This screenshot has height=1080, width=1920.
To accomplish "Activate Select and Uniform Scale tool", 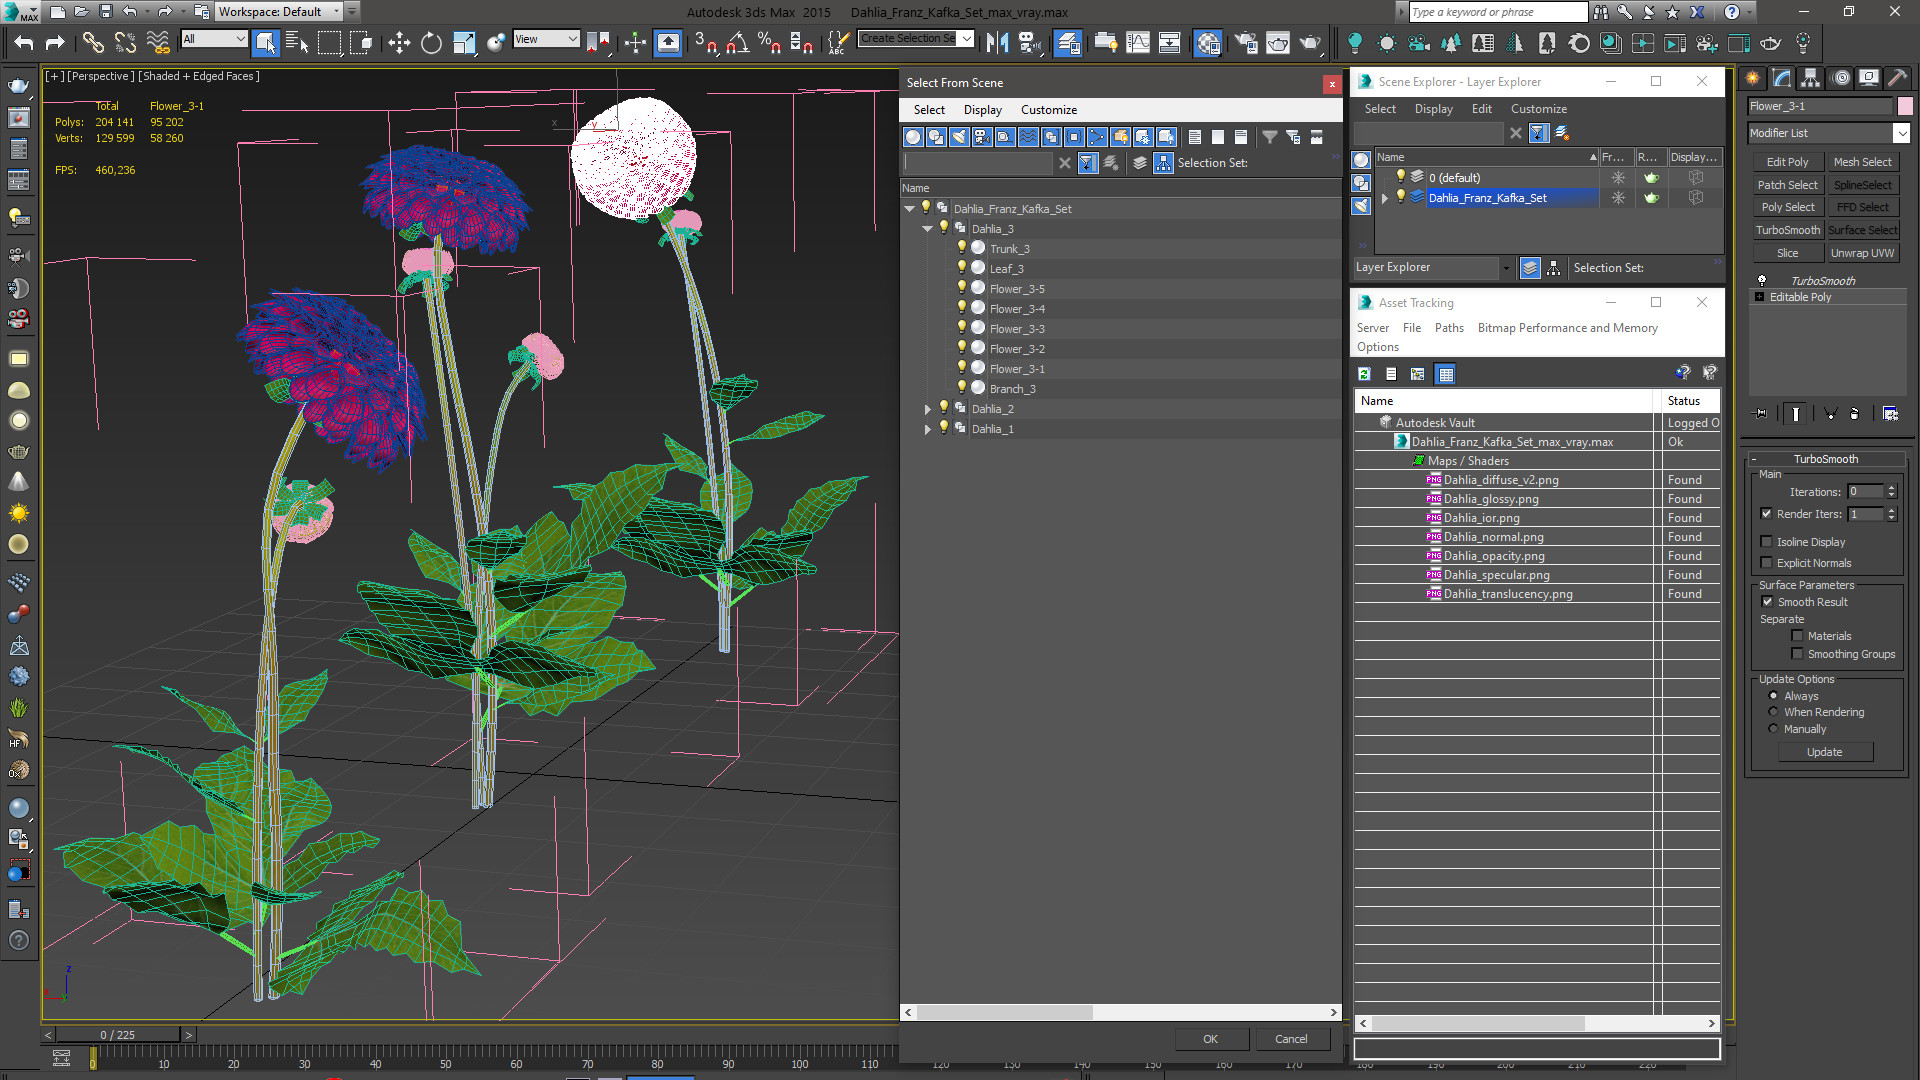I will click(464, 42).
